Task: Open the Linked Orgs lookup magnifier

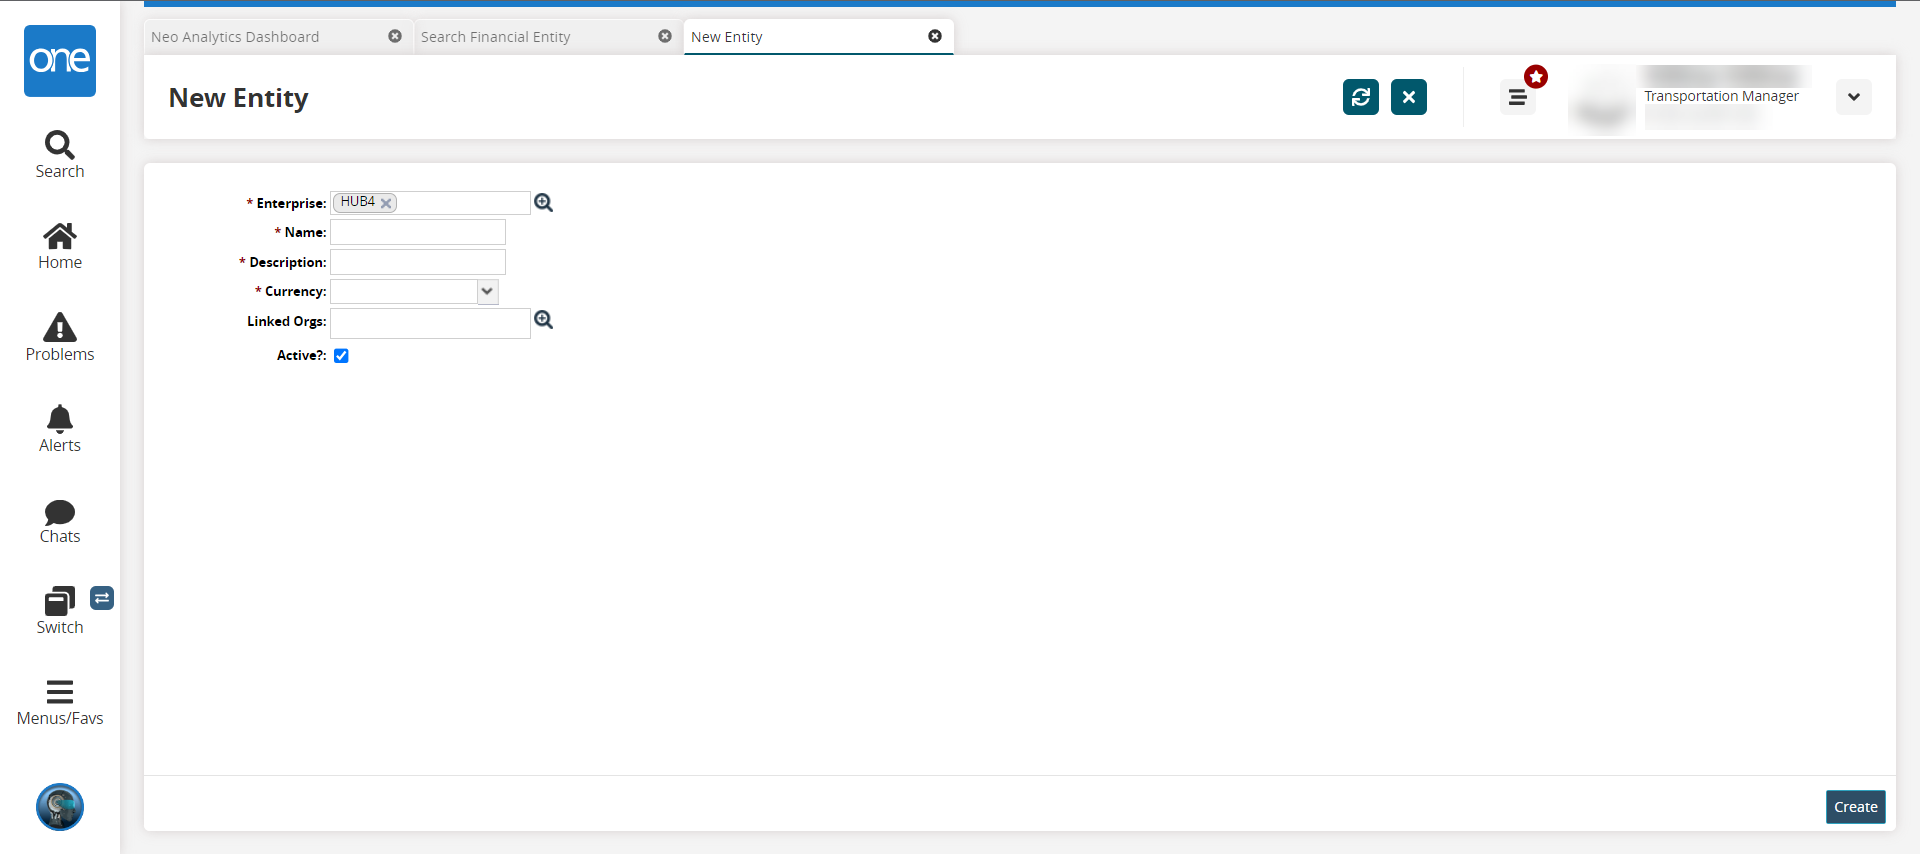Action: click(543, 320)
